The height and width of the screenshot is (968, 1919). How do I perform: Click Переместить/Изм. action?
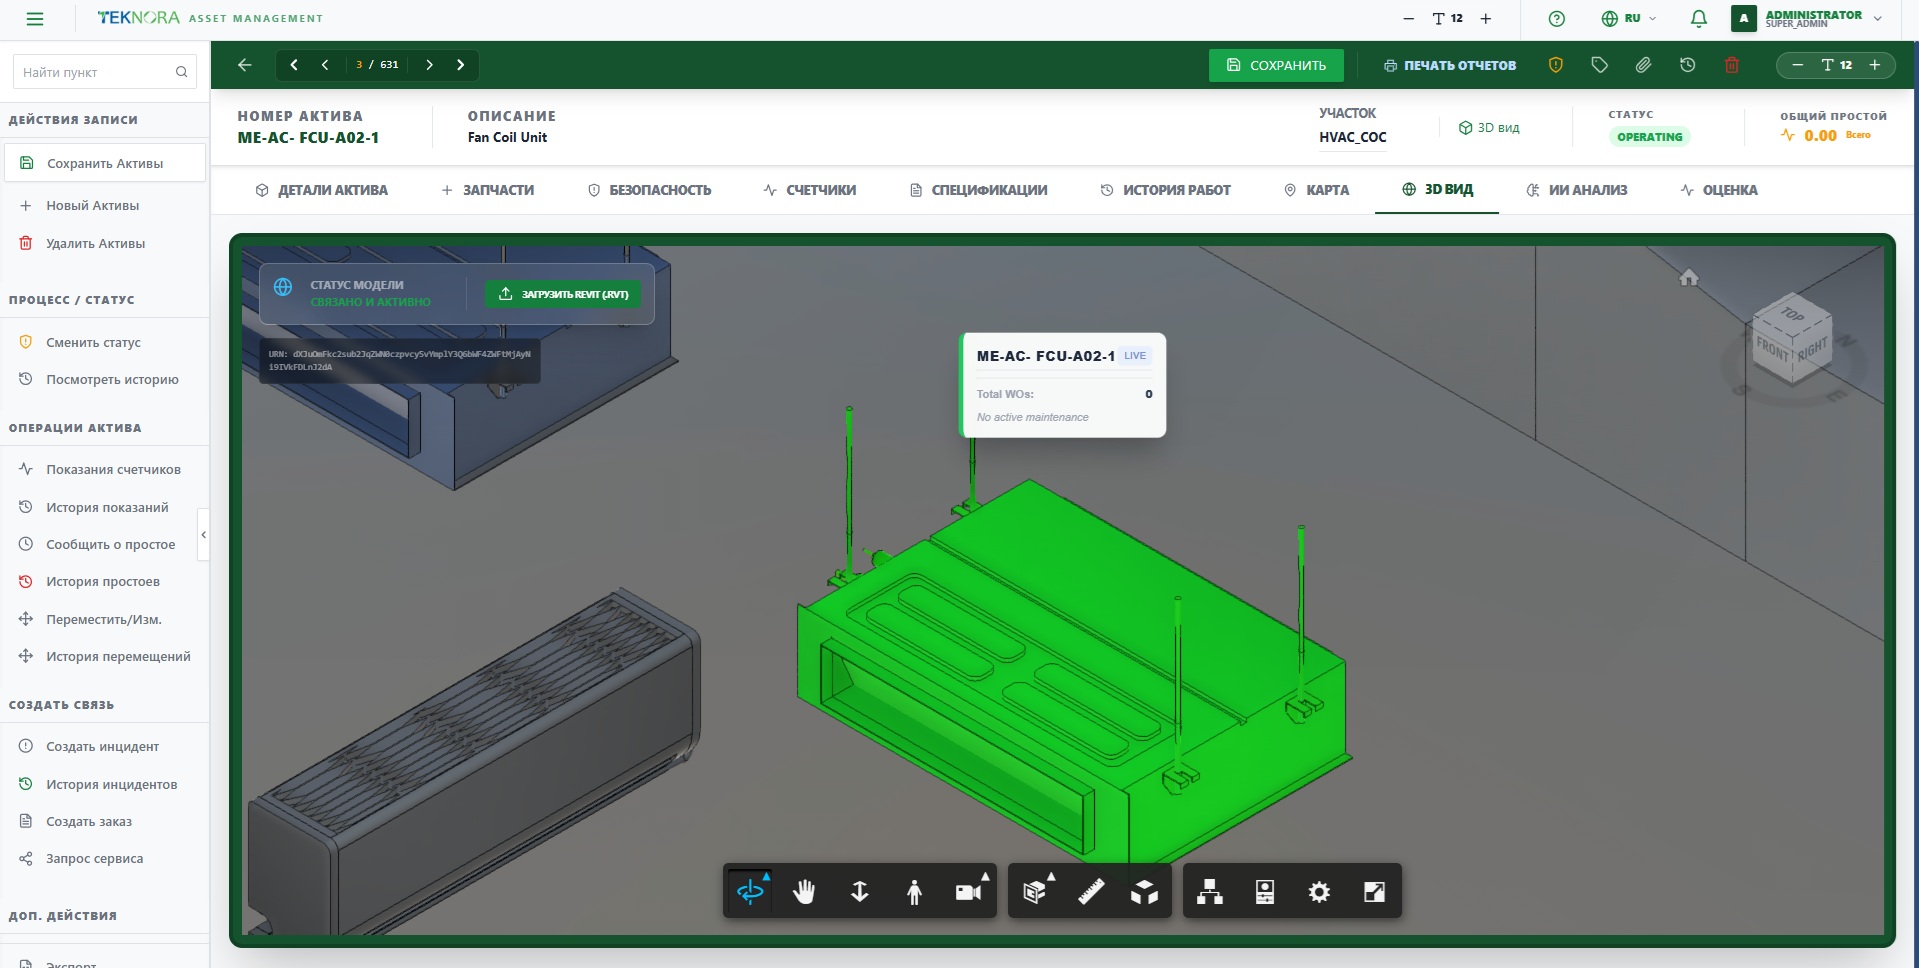[104, 619]
